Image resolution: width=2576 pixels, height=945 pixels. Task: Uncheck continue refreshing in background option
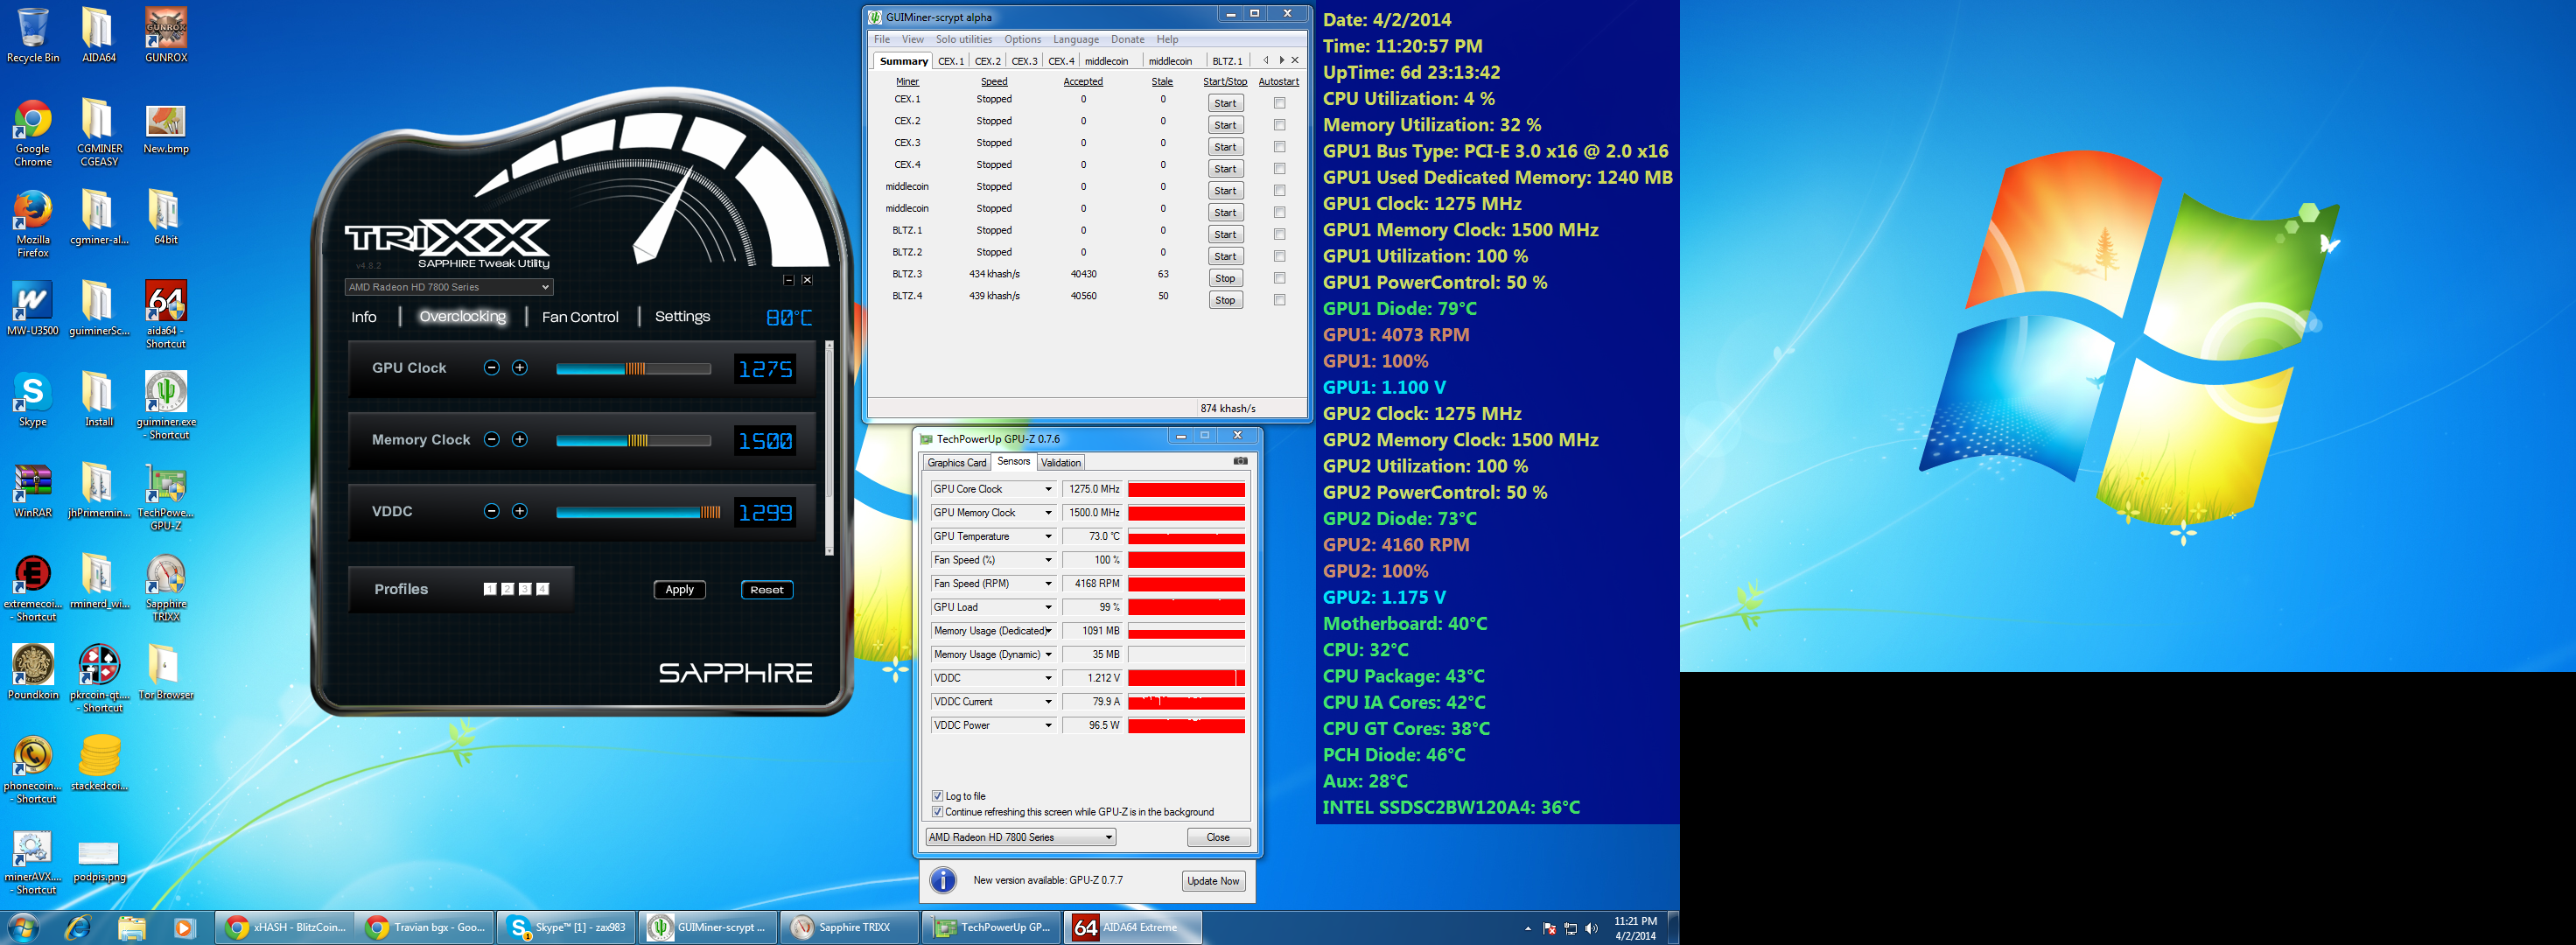(937, 812)
